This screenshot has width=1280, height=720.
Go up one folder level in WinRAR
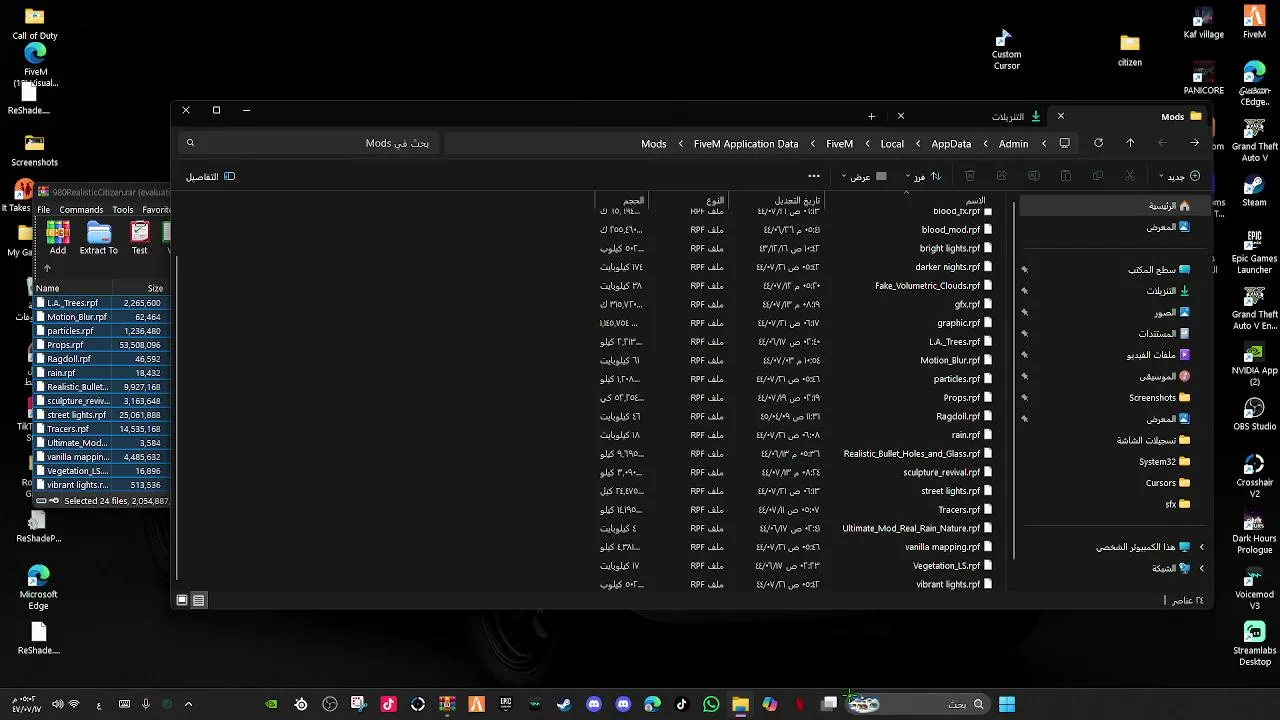46,268
